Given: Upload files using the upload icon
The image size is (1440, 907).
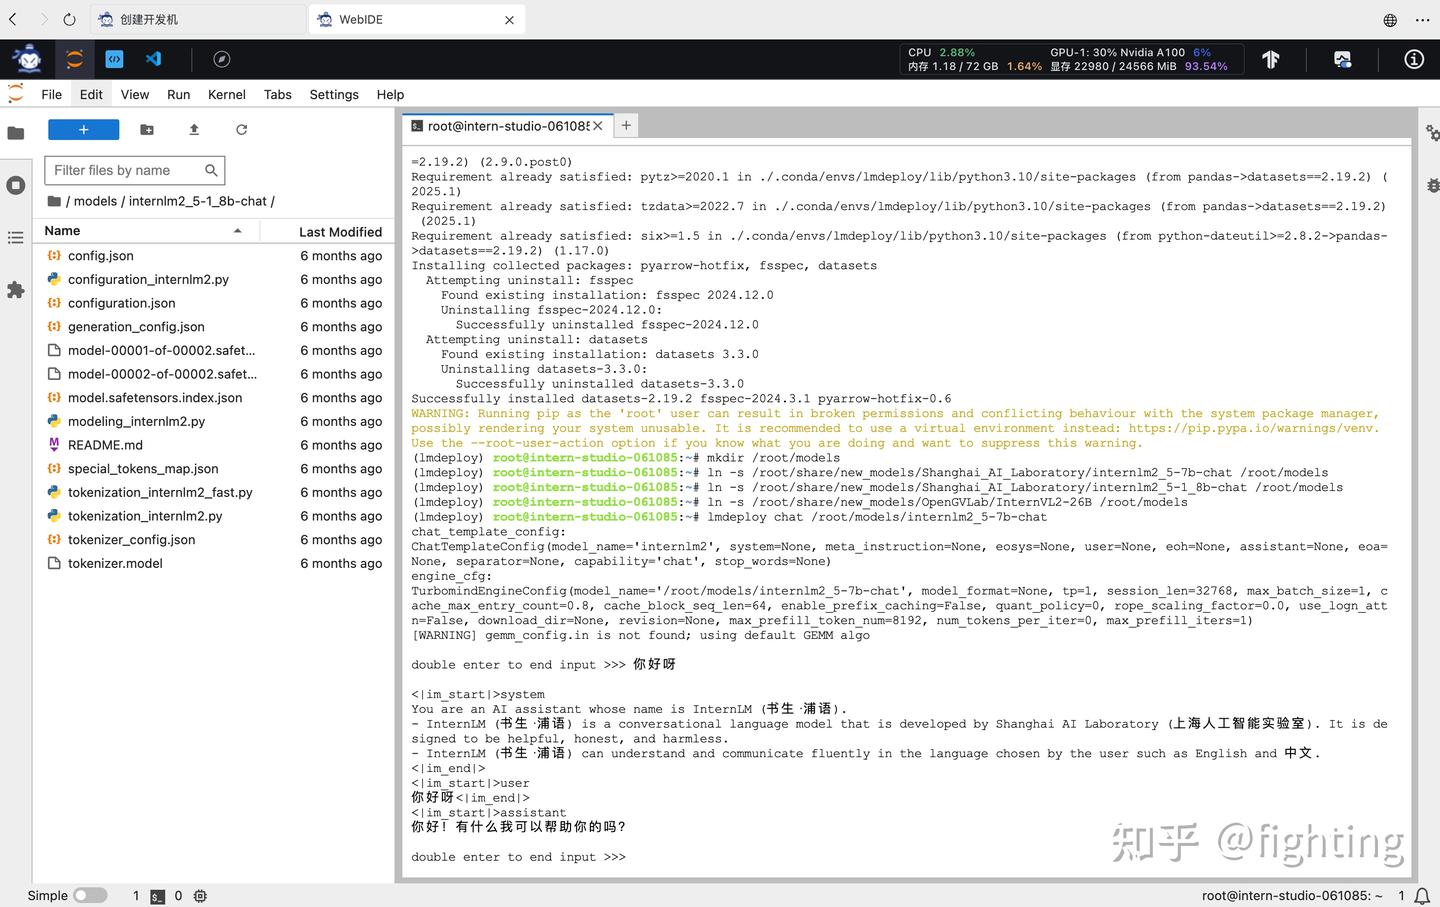Looking at the screenshot, I should (x=193, y=129).
